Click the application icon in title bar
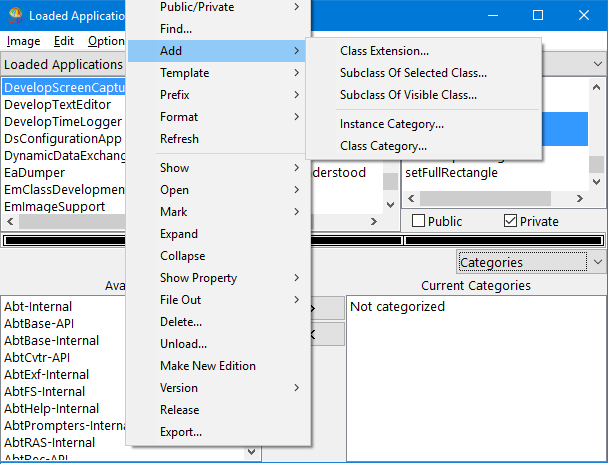This screenshot has width=609, height=464. [x=13, y=15]
